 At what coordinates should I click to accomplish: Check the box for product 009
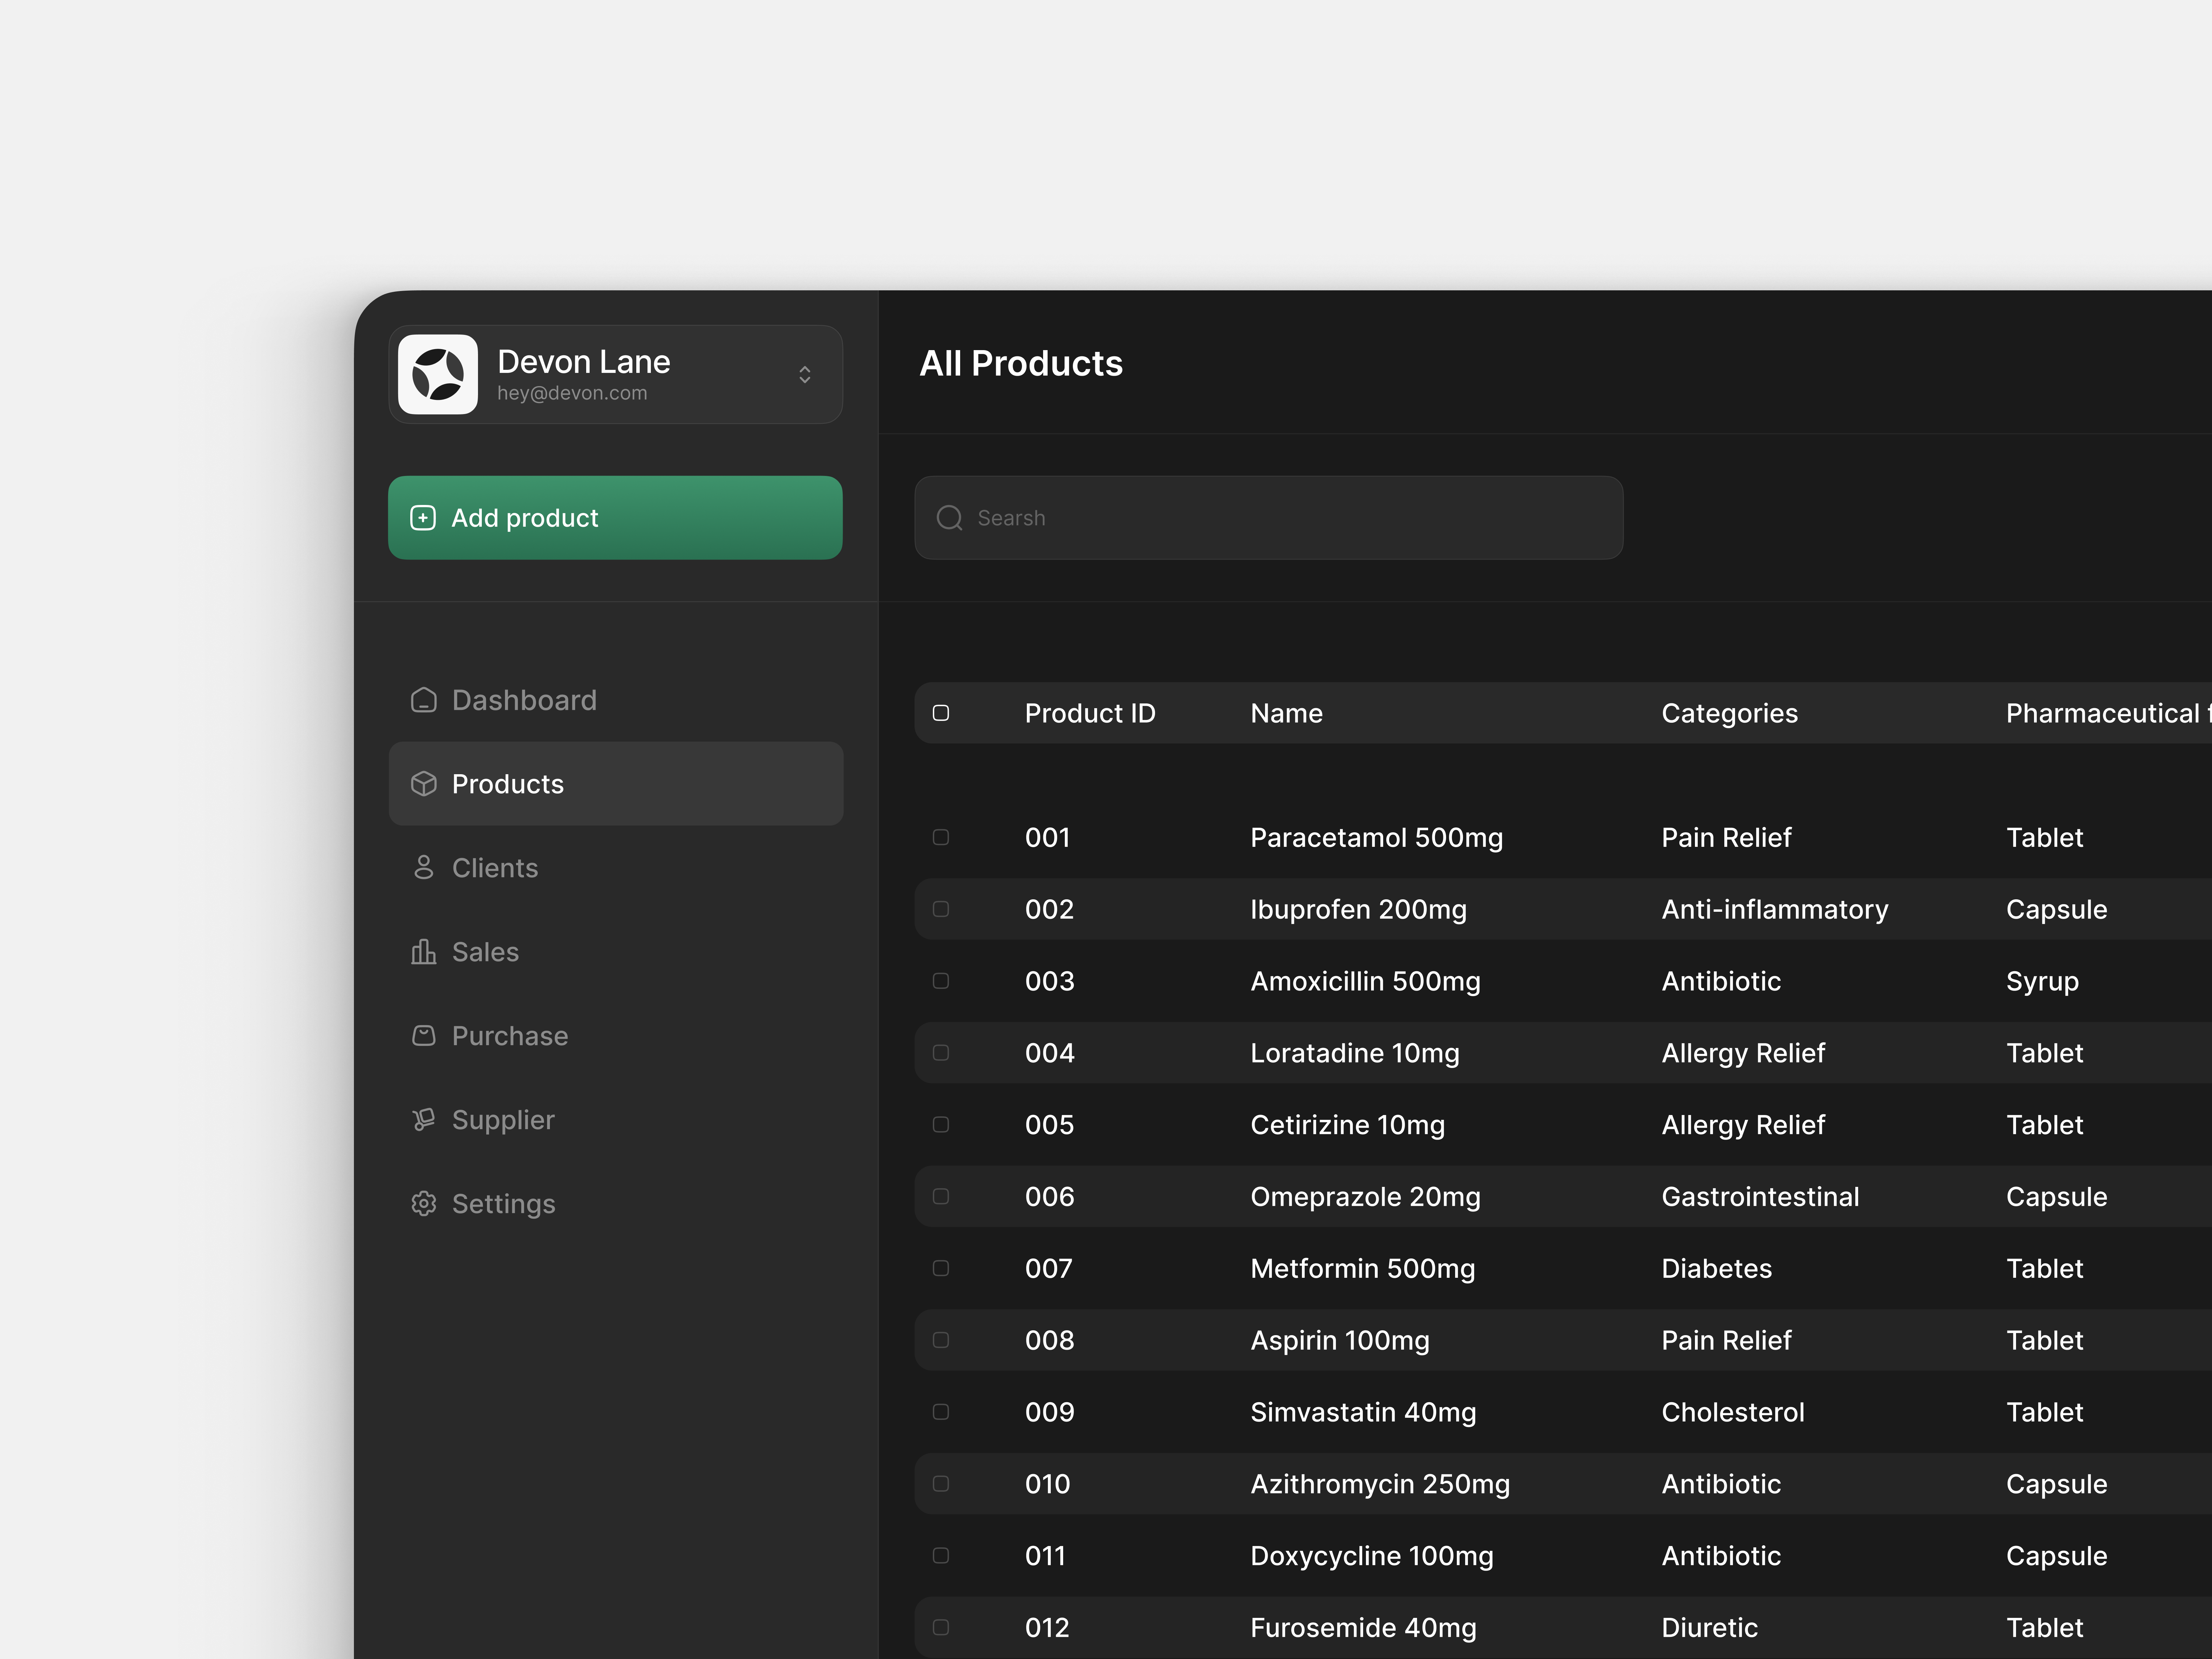pyautogui.click(x=941, y=1412)
